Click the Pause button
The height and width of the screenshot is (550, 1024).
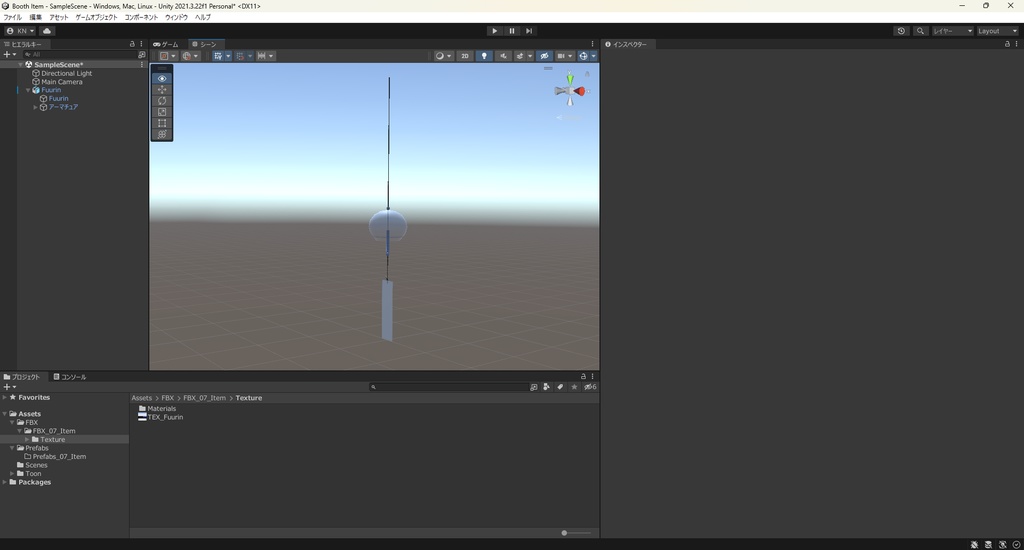[x=512, y=31]
